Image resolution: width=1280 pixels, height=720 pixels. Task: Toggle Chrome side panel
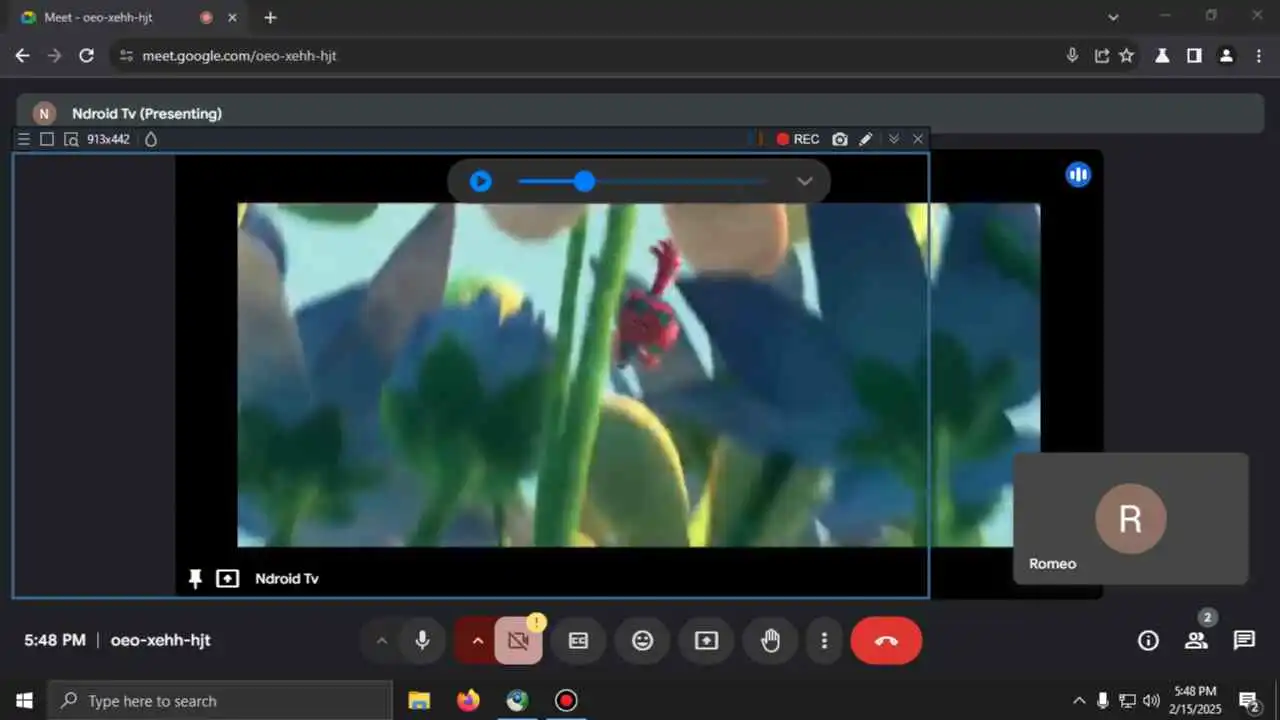click(1194, 56)
